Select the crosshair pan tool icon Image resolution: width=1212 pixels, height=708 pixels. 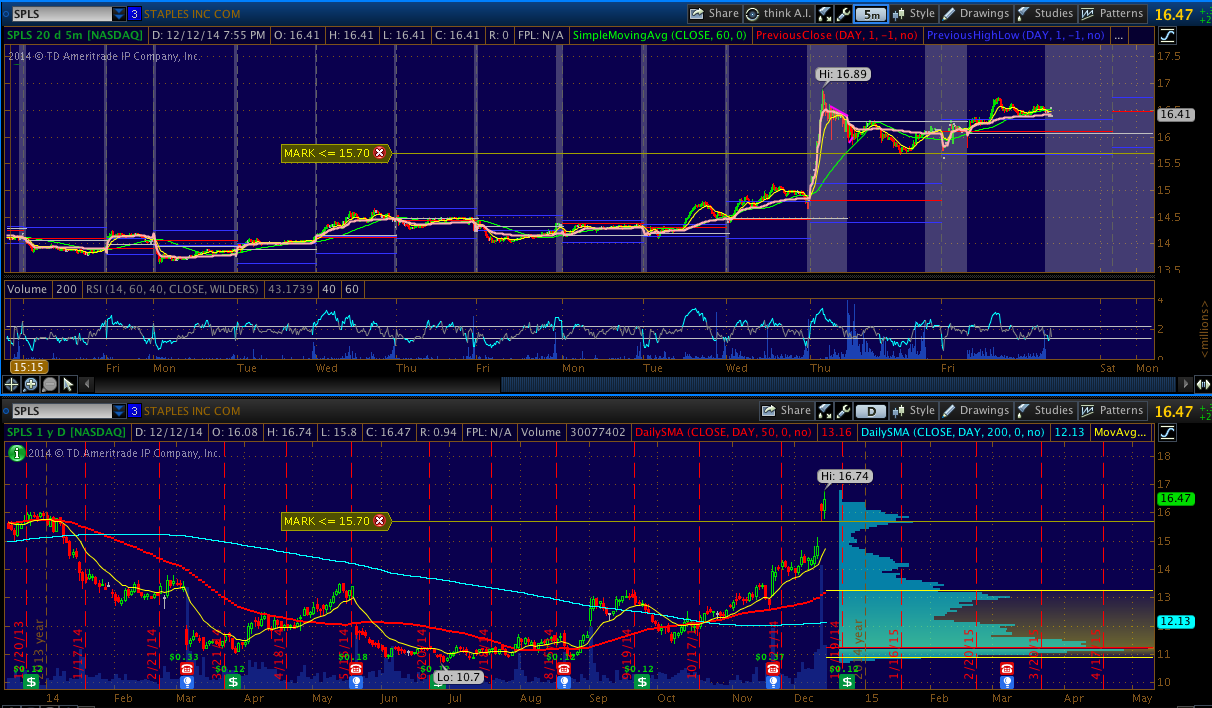[12, 384]
